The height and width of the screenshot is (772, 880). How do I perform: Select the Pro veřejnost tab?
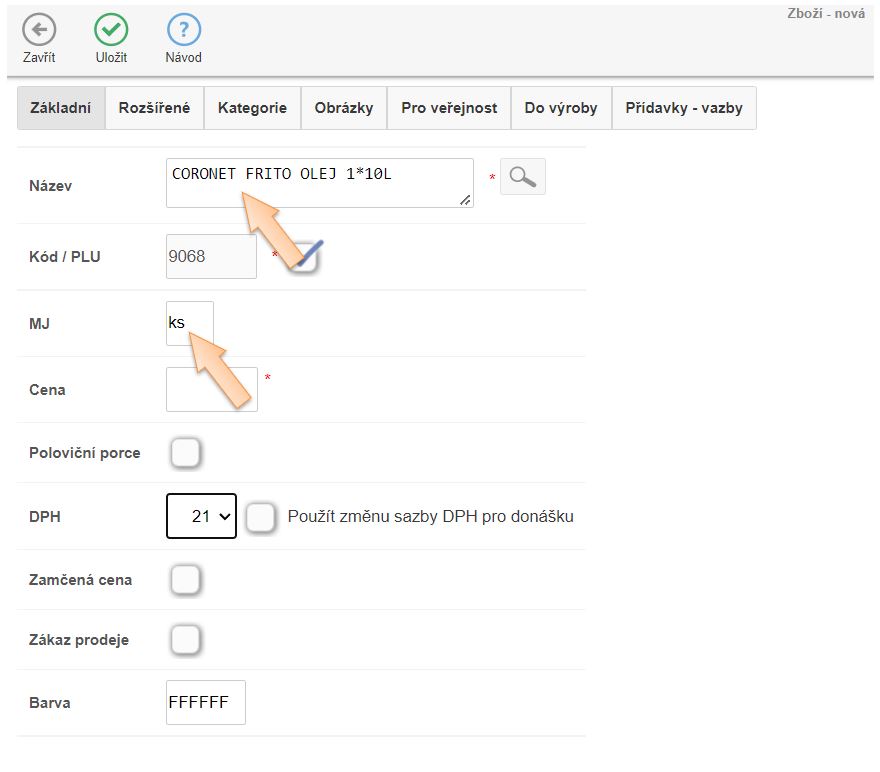coord(449,108)
